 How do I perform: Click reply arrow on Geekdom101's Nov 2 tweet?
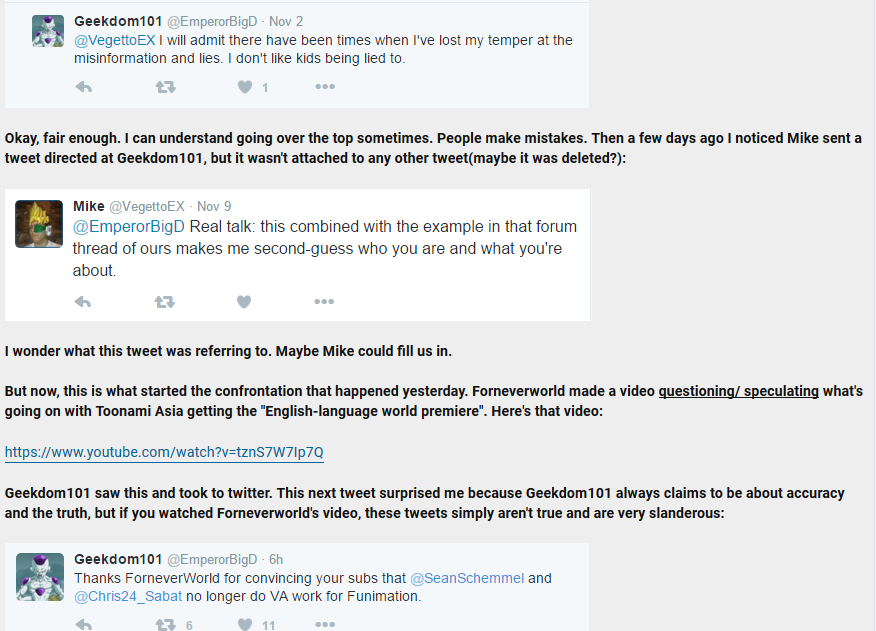(x=83, y=87)
